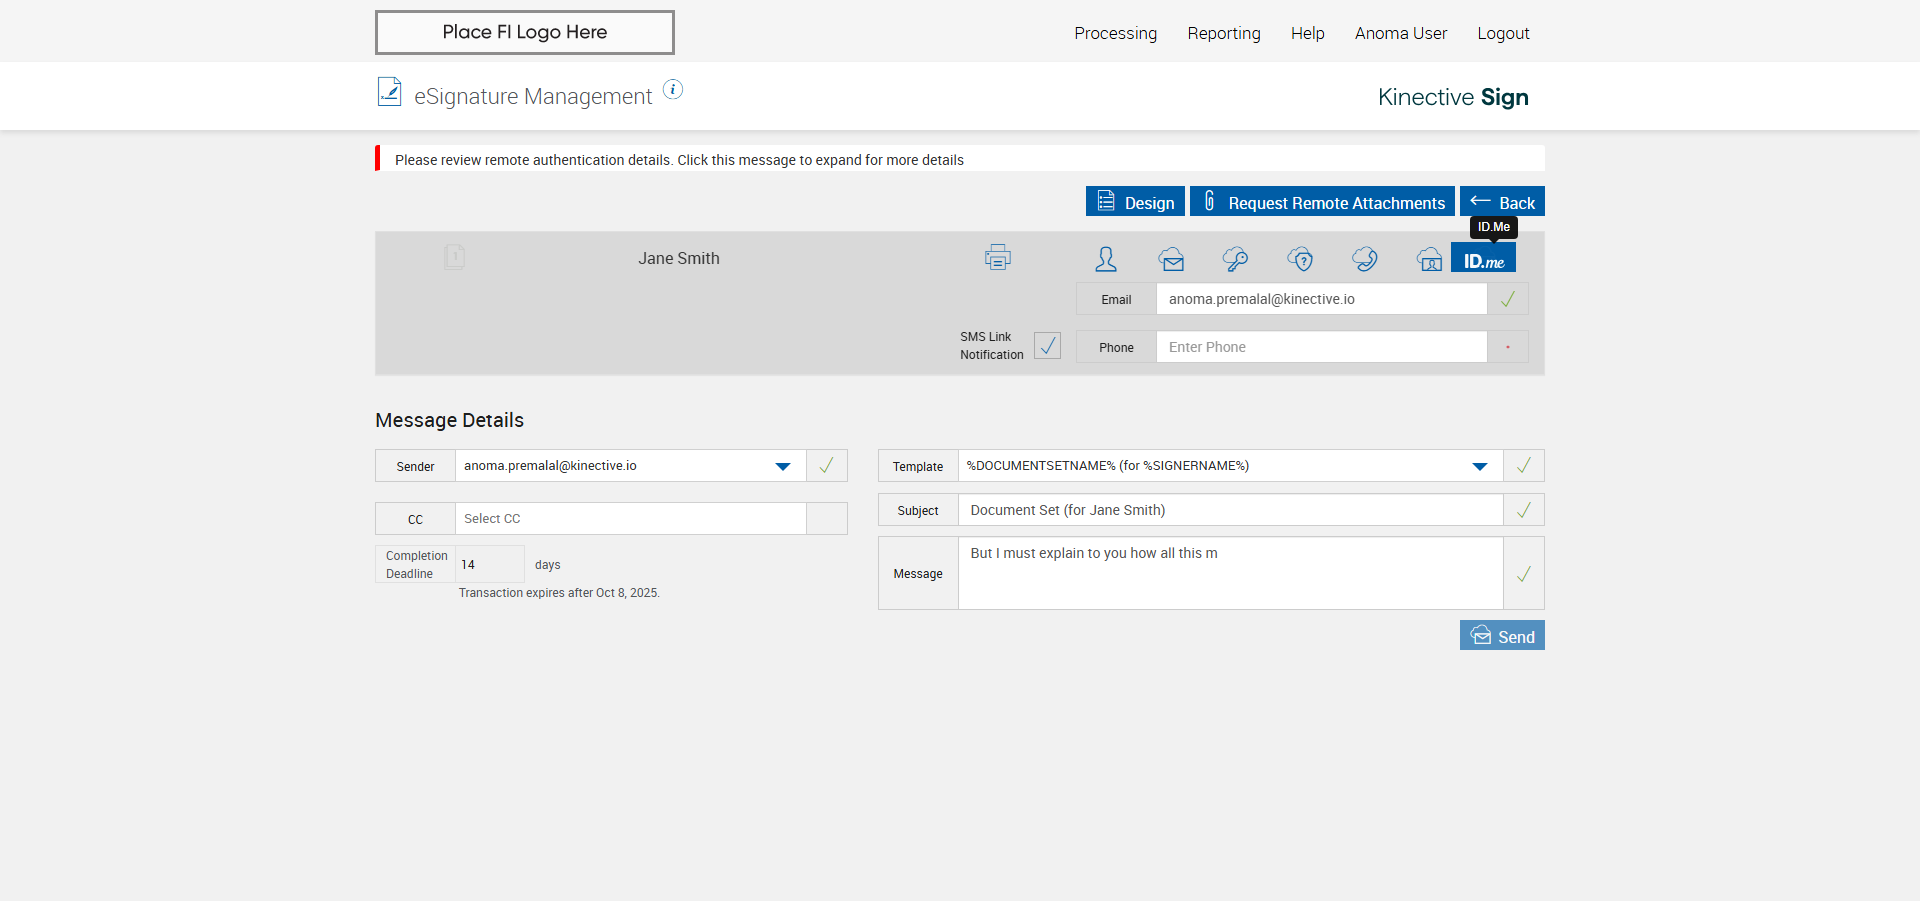This screenshot has width=1920, height=901.
Task: Click the Logout link
Action: (x=1503, y=33)
